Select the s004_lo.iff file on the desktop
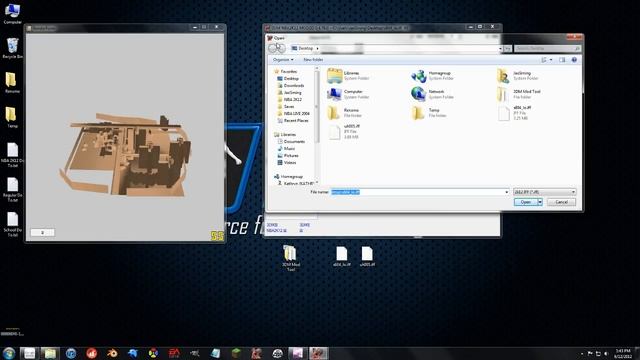640x360 pixels. (x=342, y=257)
